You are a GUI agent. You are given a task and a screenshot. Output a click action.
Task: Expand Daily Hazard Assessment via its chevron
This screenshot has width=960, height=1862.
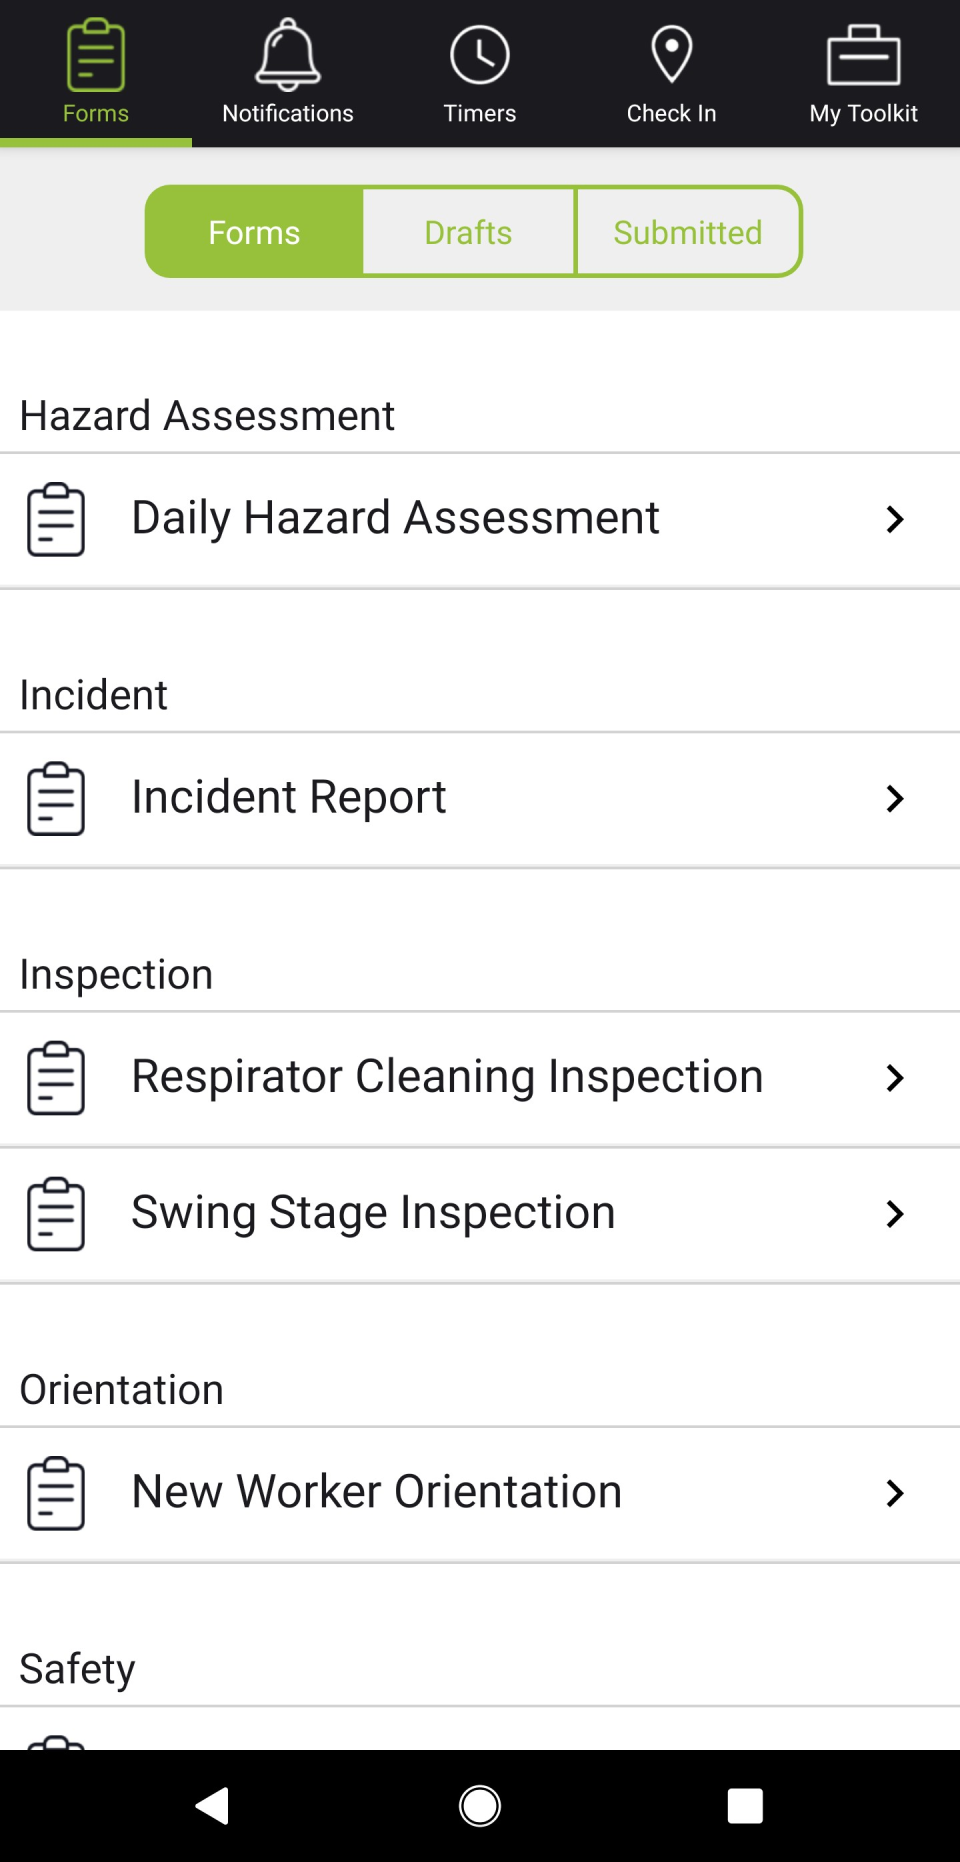(894, 519)
